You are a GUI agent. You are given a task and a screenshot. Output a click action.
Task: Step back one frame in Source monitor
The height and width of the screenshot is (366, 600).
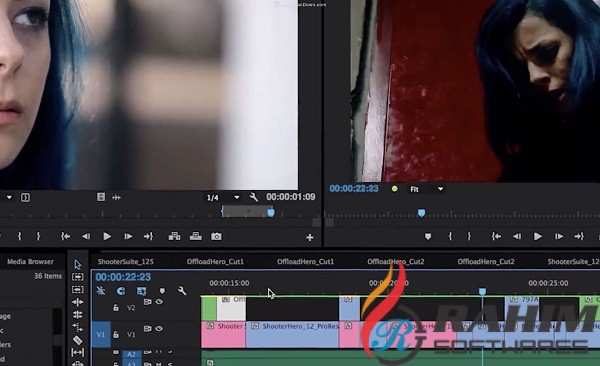[x=86, y=237]
